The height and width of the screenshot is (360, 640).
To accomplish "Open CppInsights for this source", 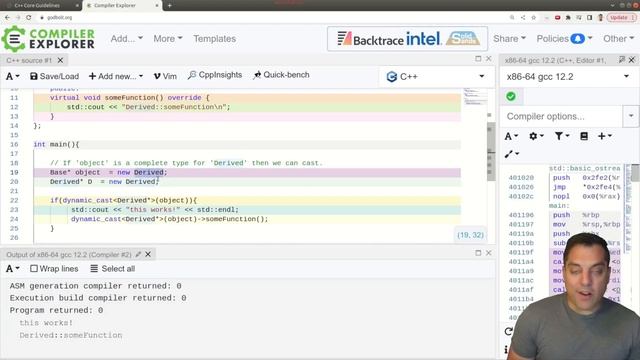I will click(215, 75).
